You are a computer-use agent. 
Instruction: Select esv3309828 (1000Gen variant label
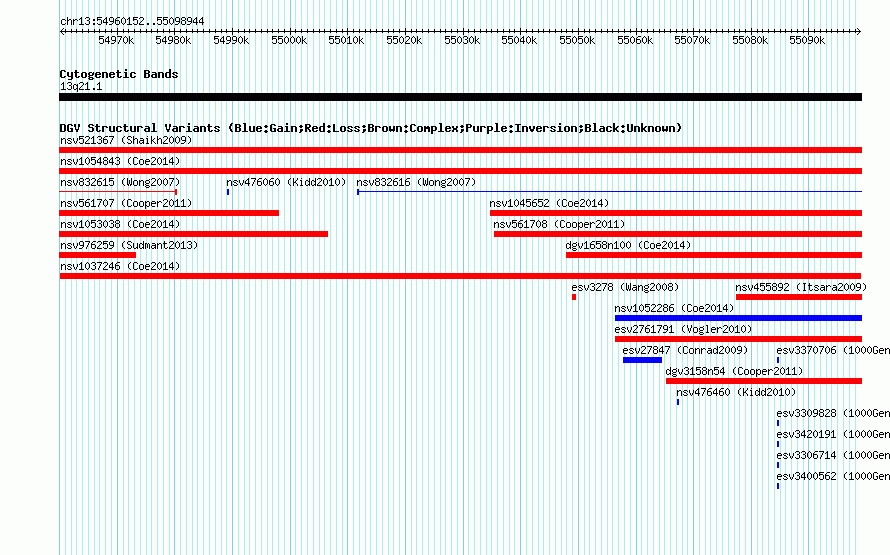[x=833, y=413]
